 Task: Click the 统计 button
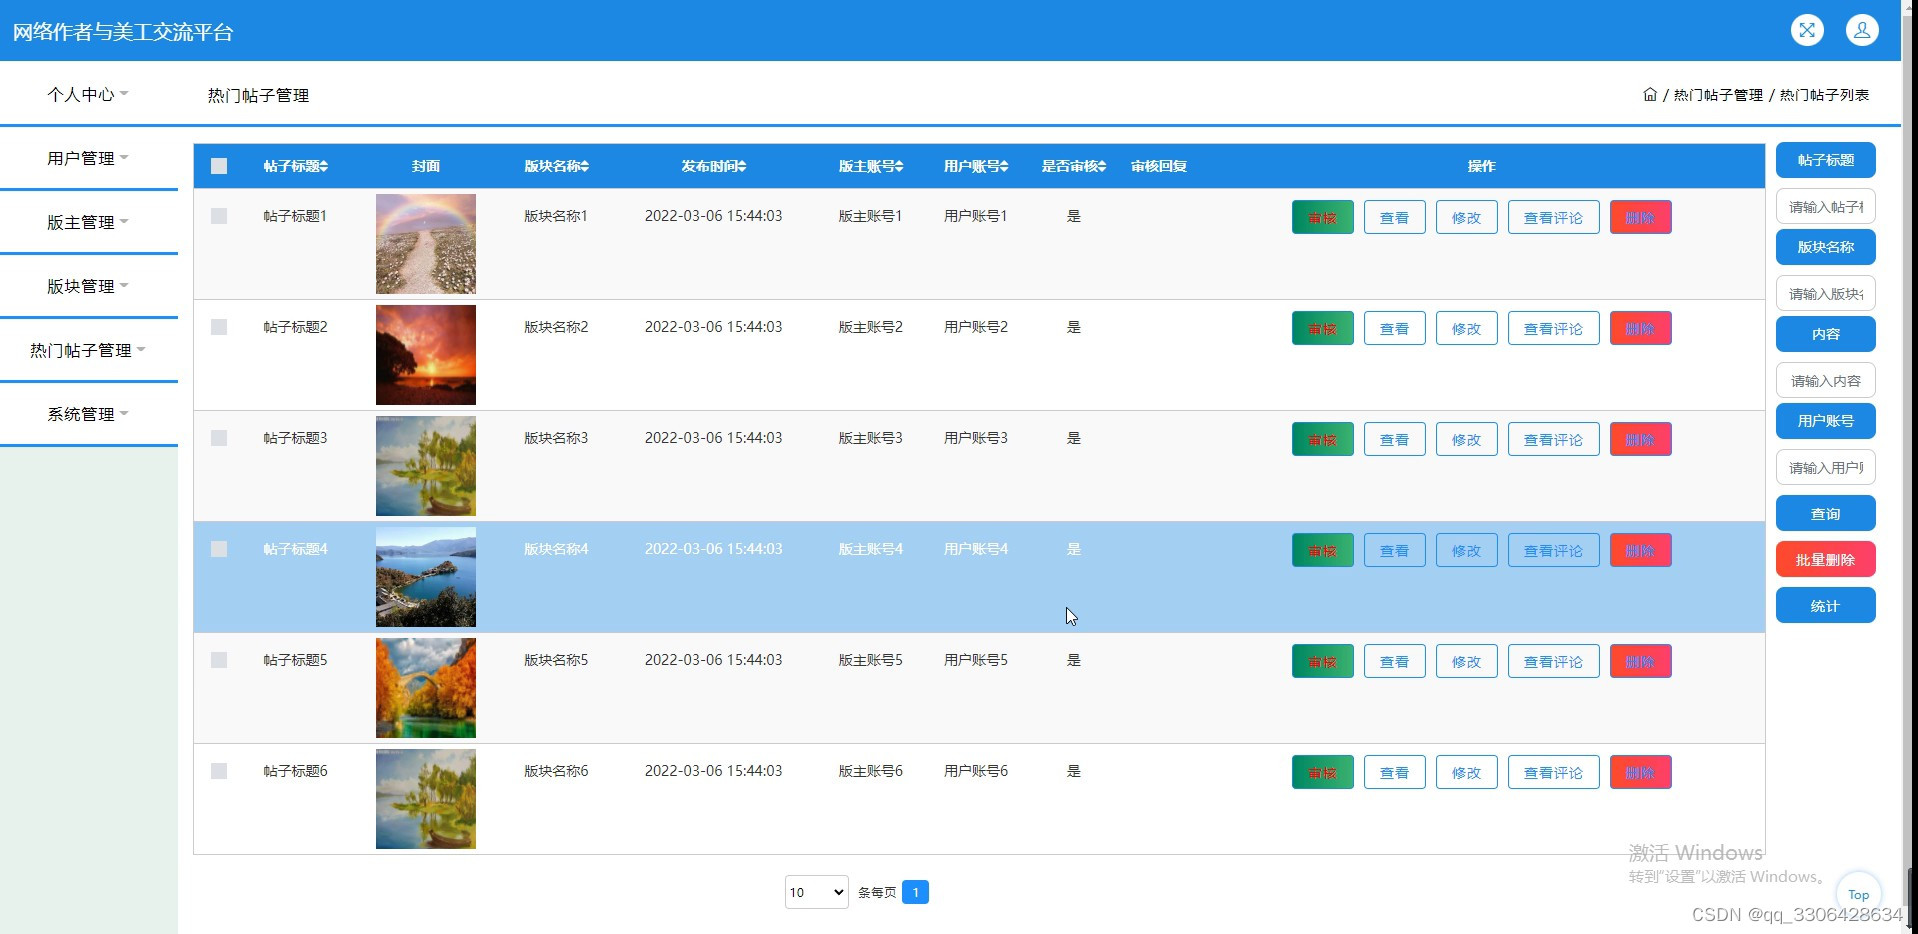click(1825, 605)
